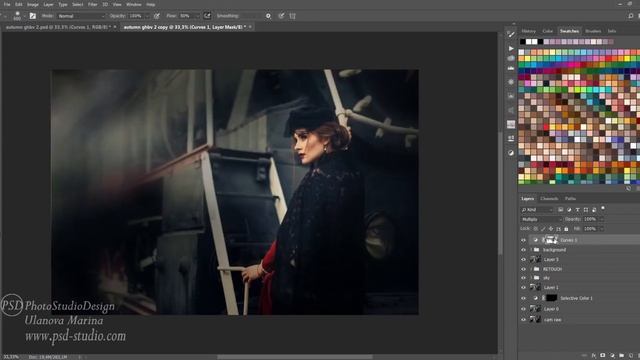
Task: Open layer filter Kind dropdown
Action: (537, 209)
